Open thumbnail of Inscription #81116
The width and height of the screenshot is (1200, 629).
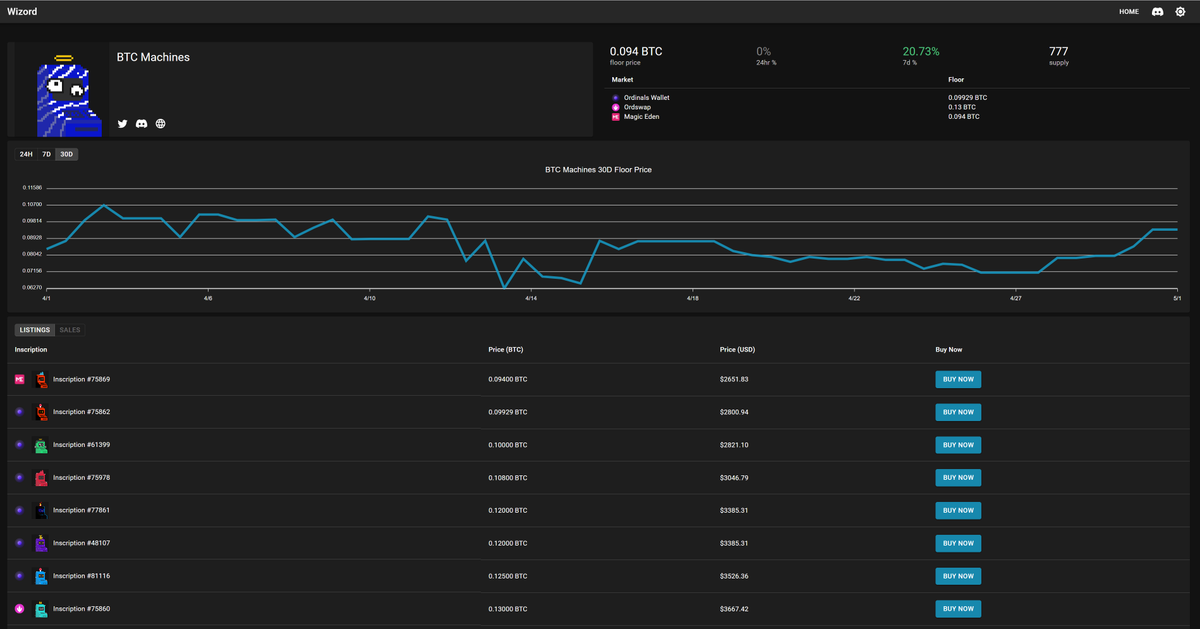click(41, 576)
